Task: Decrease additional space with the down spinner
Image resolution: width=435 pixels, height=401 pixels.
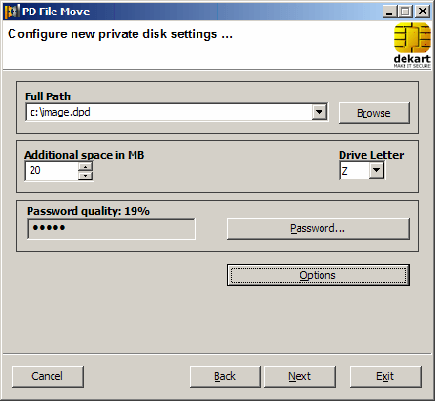Action: [86, 175]
